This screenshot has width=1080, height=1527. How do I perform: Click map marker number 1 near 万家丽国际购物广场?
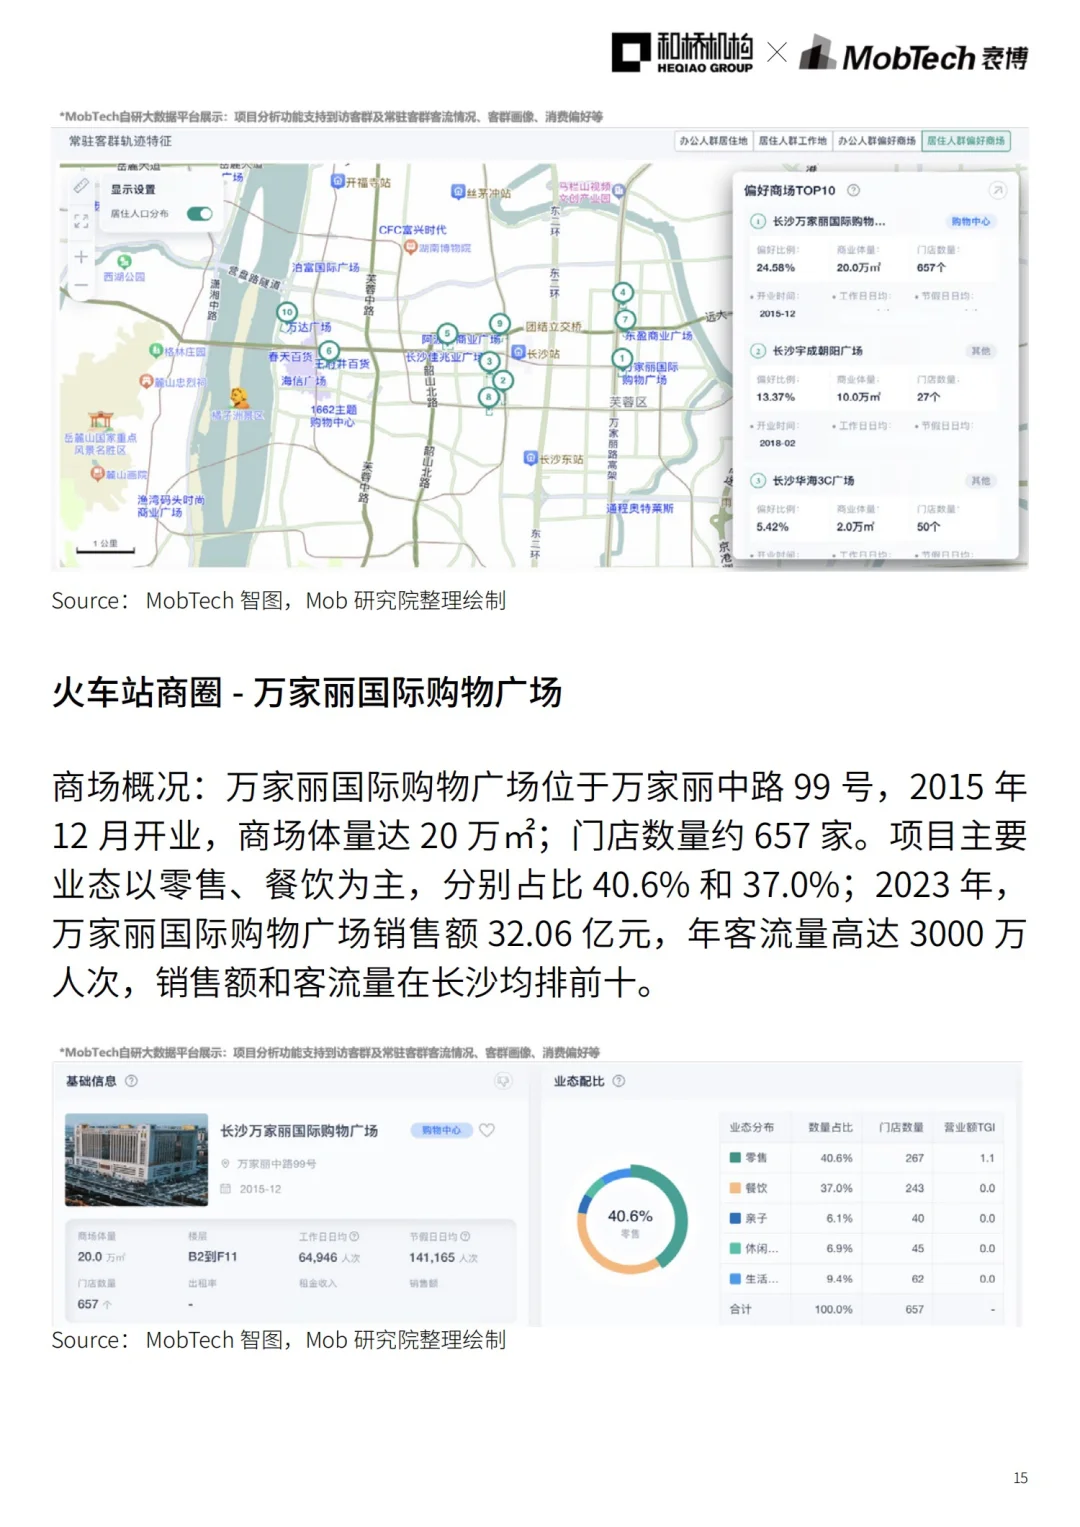point(622,358)
